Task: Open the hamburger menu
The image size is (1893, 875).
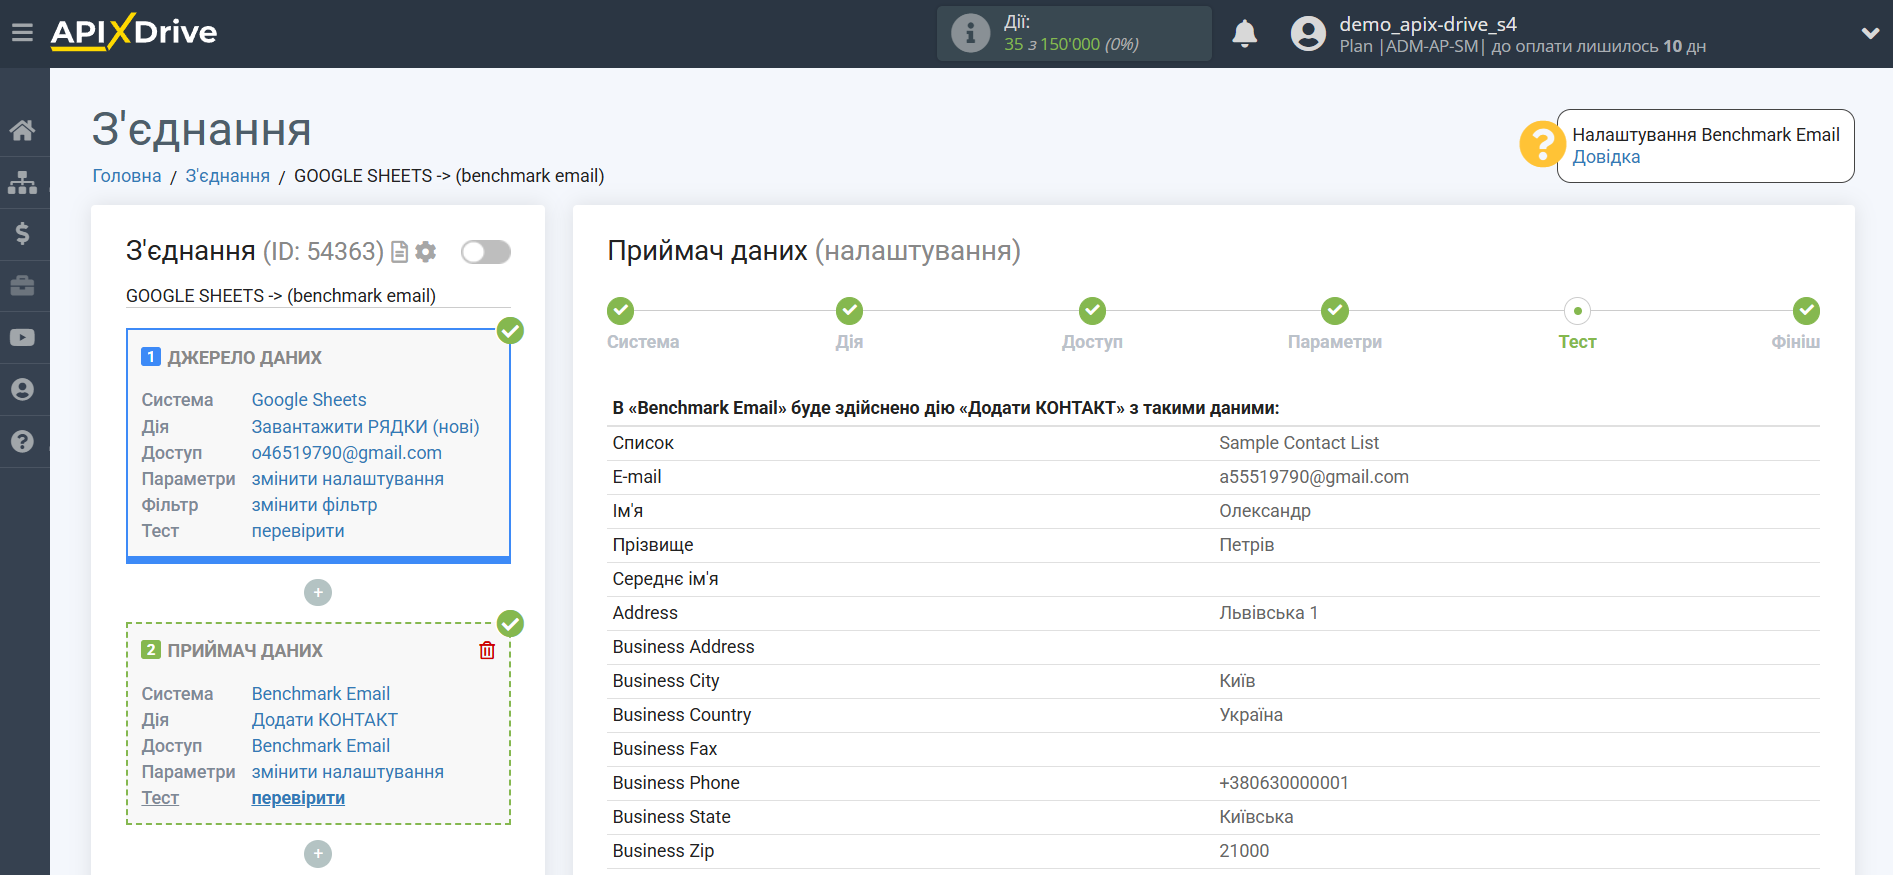Action: tap(22, 33)
